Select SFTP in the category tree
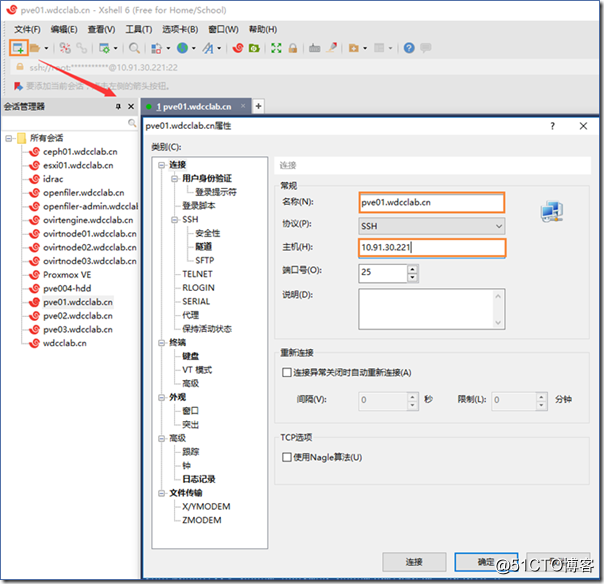The image size is (604, 584). (205, 260)
